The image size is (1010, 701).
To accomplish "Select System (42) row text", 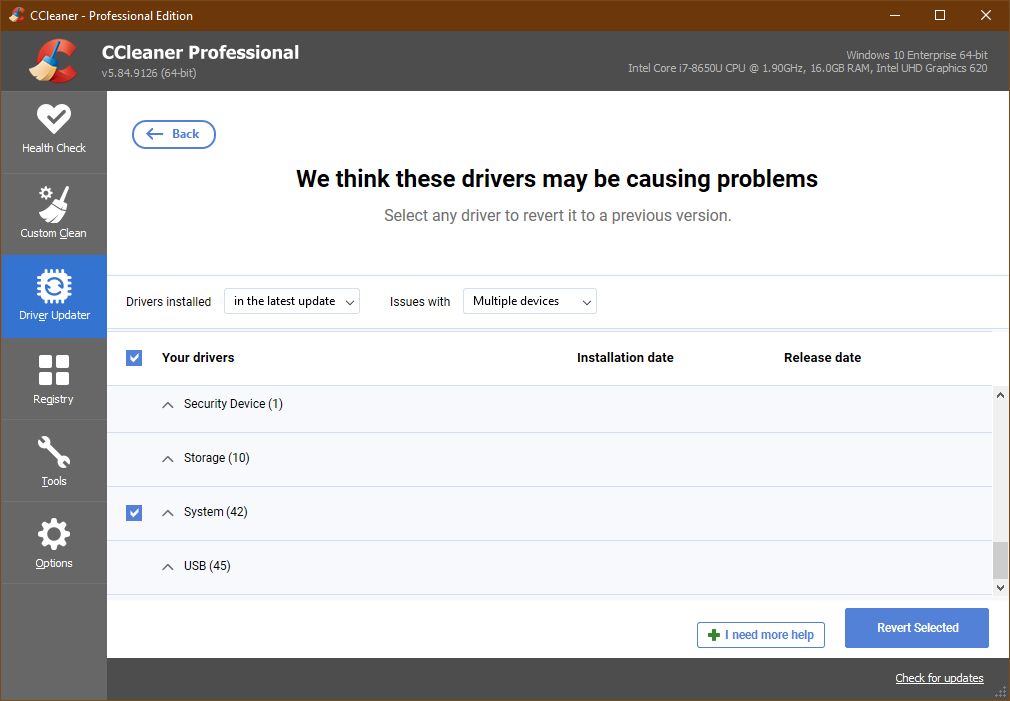I will pos(215,512).
